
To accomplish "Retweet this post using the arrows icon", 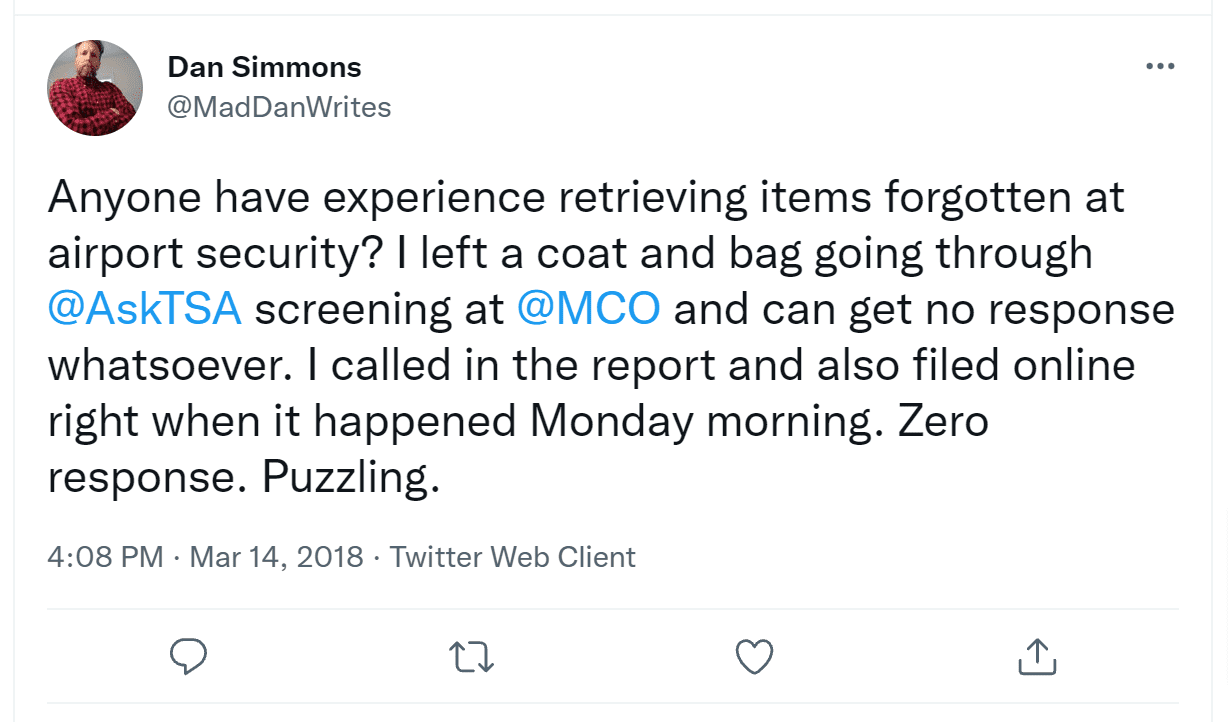I will (472, 657).
